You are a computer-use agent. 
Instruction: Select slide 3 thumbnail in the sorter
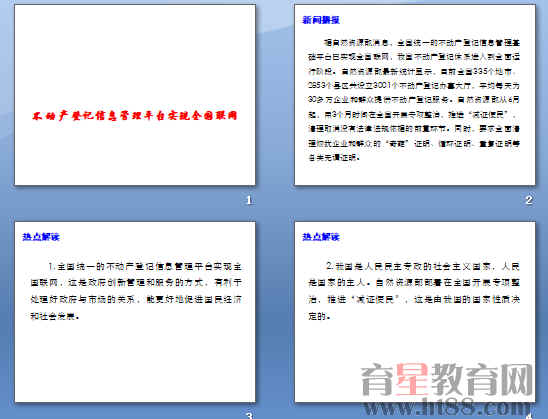coord(135,312)
